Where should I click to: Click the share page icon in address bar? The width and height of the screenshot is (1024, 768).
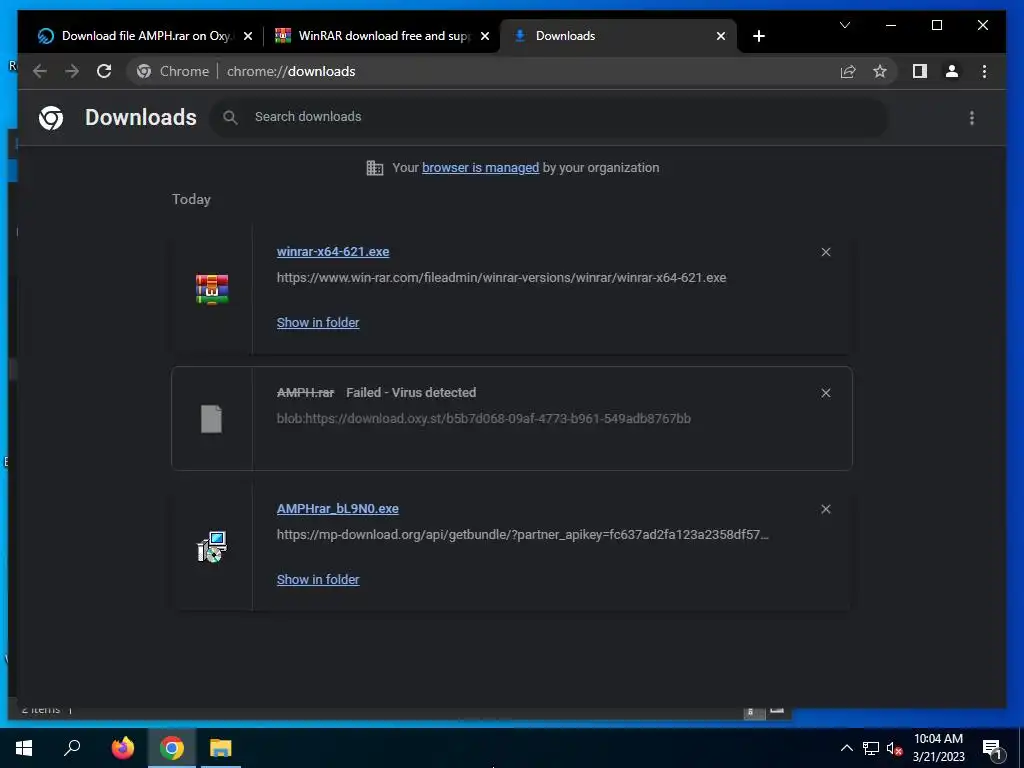(848, 71)
